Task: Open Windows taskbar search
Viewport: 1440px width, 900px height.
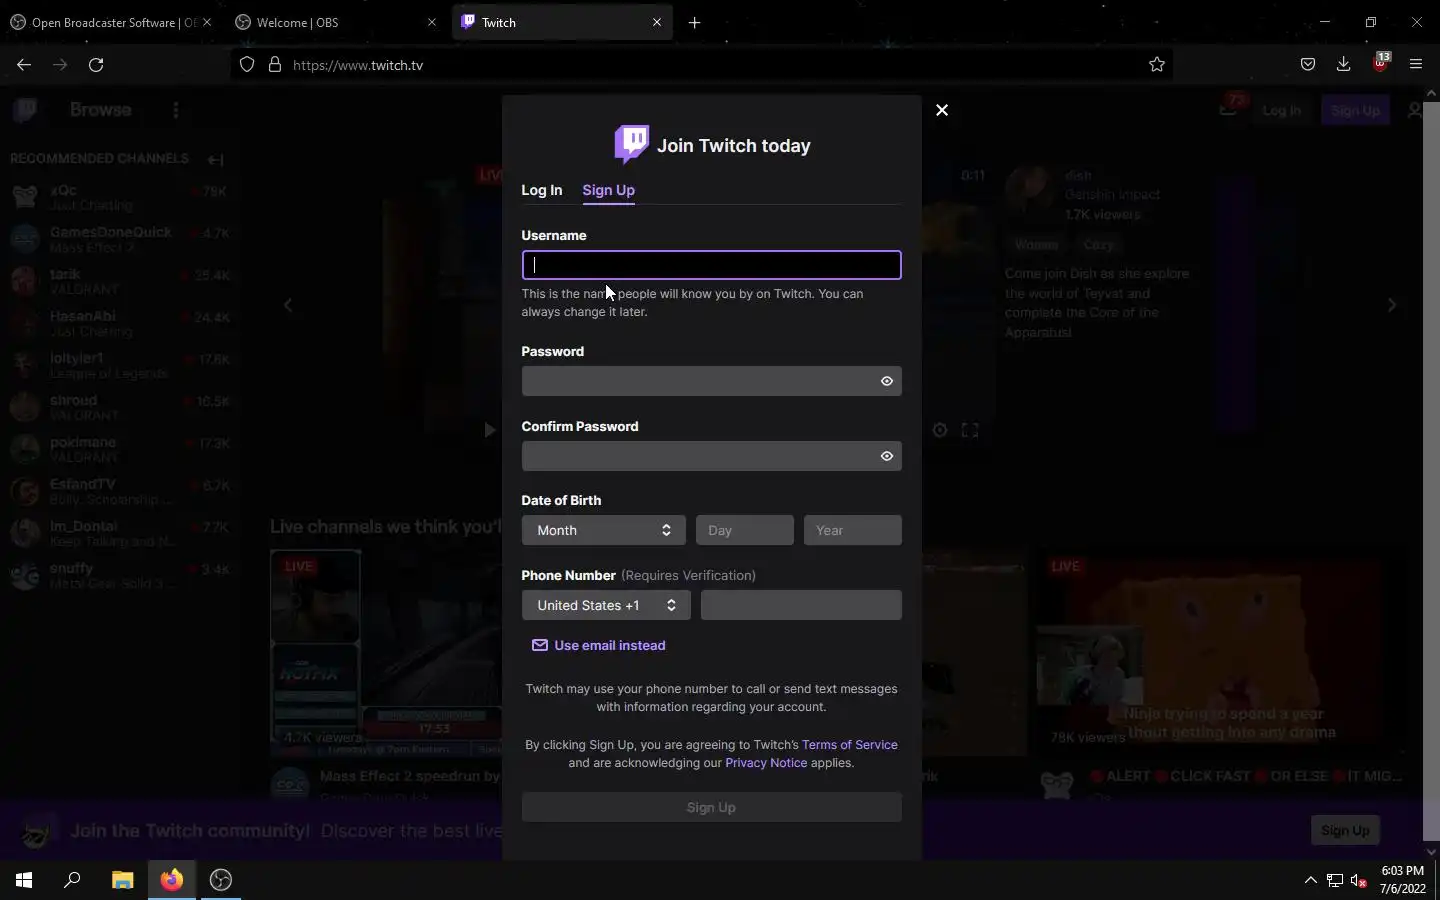Action: click(72, 880)
